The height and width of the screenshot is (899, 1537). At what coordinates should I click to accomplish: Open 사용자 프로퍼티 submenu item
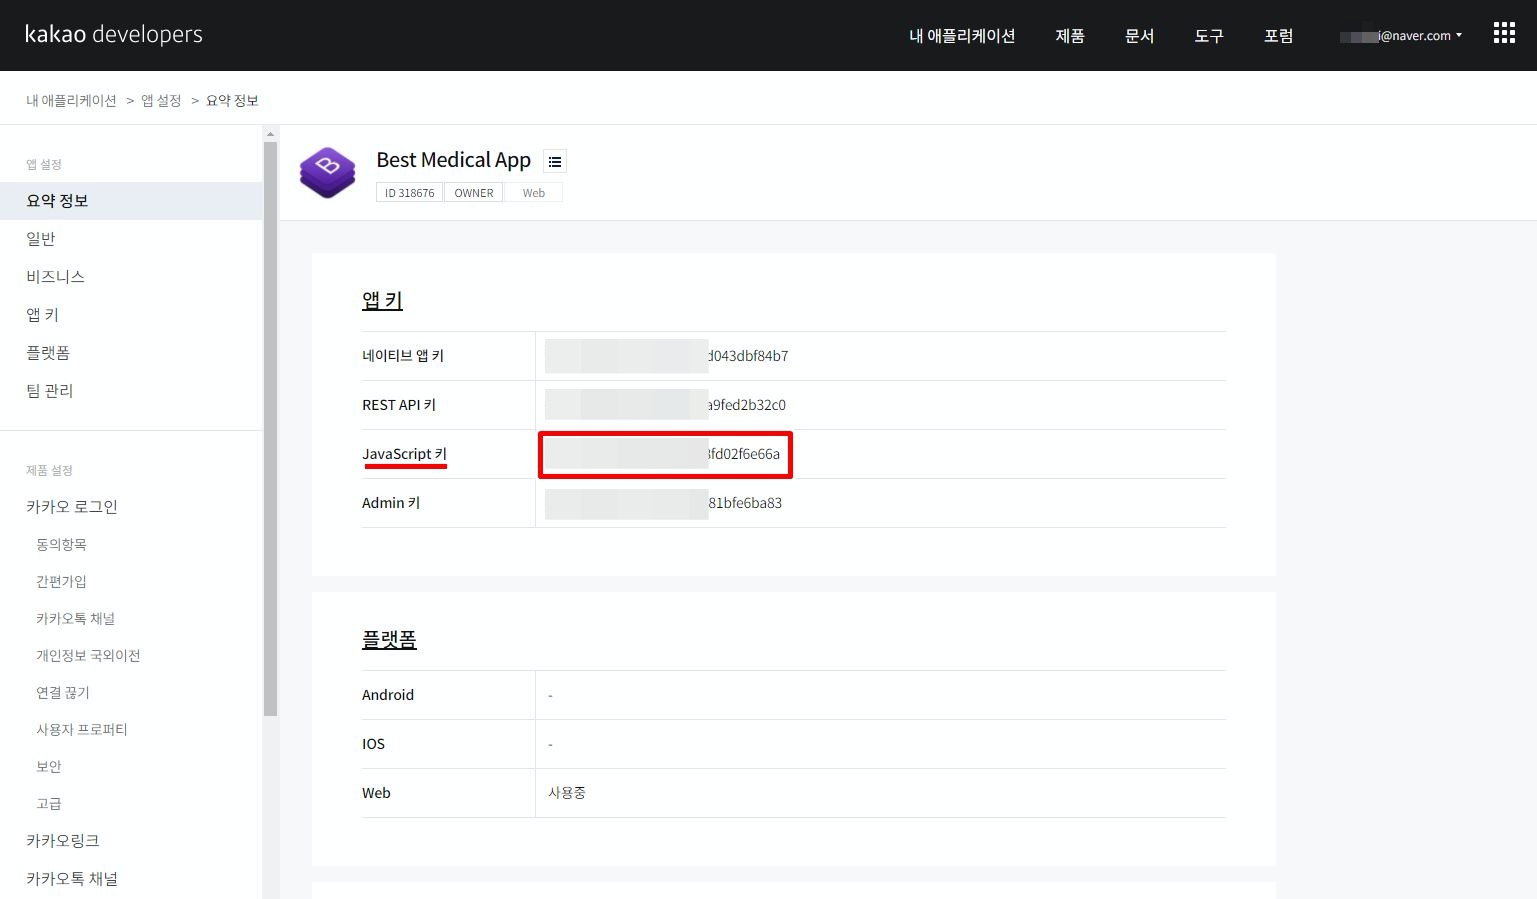click(x=82, y=729)
